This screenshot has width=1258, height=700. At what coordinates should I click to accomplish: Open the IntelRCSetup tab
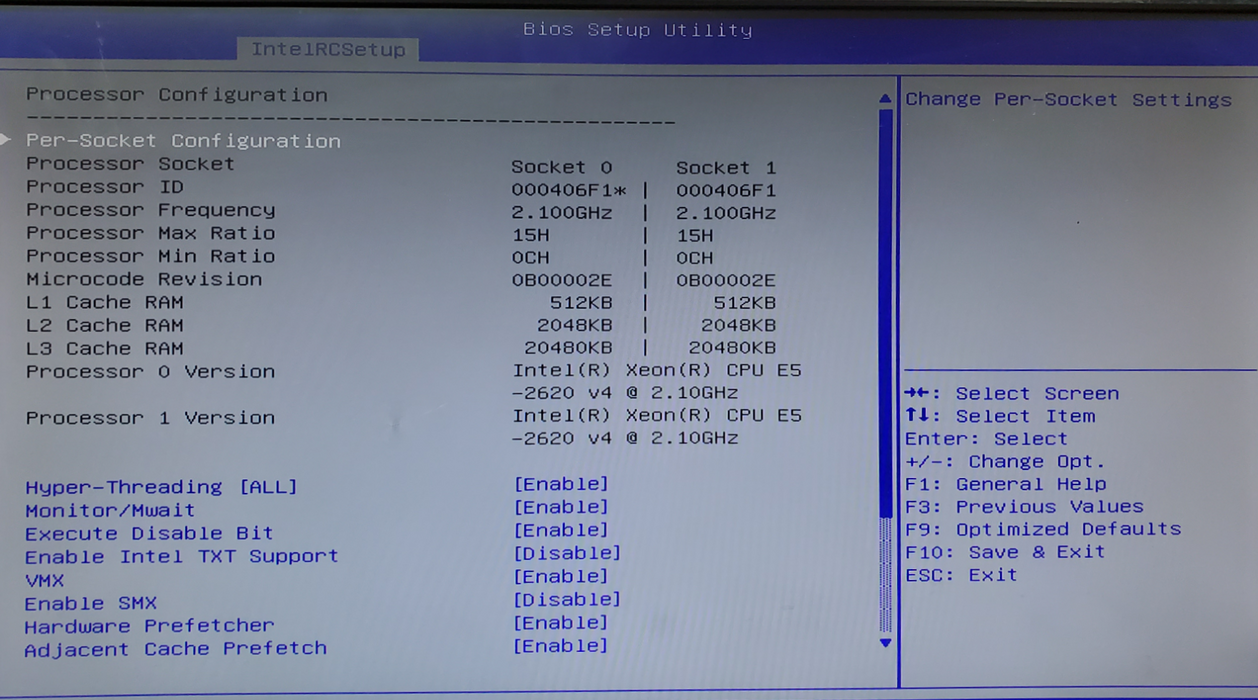pos(328,49)
